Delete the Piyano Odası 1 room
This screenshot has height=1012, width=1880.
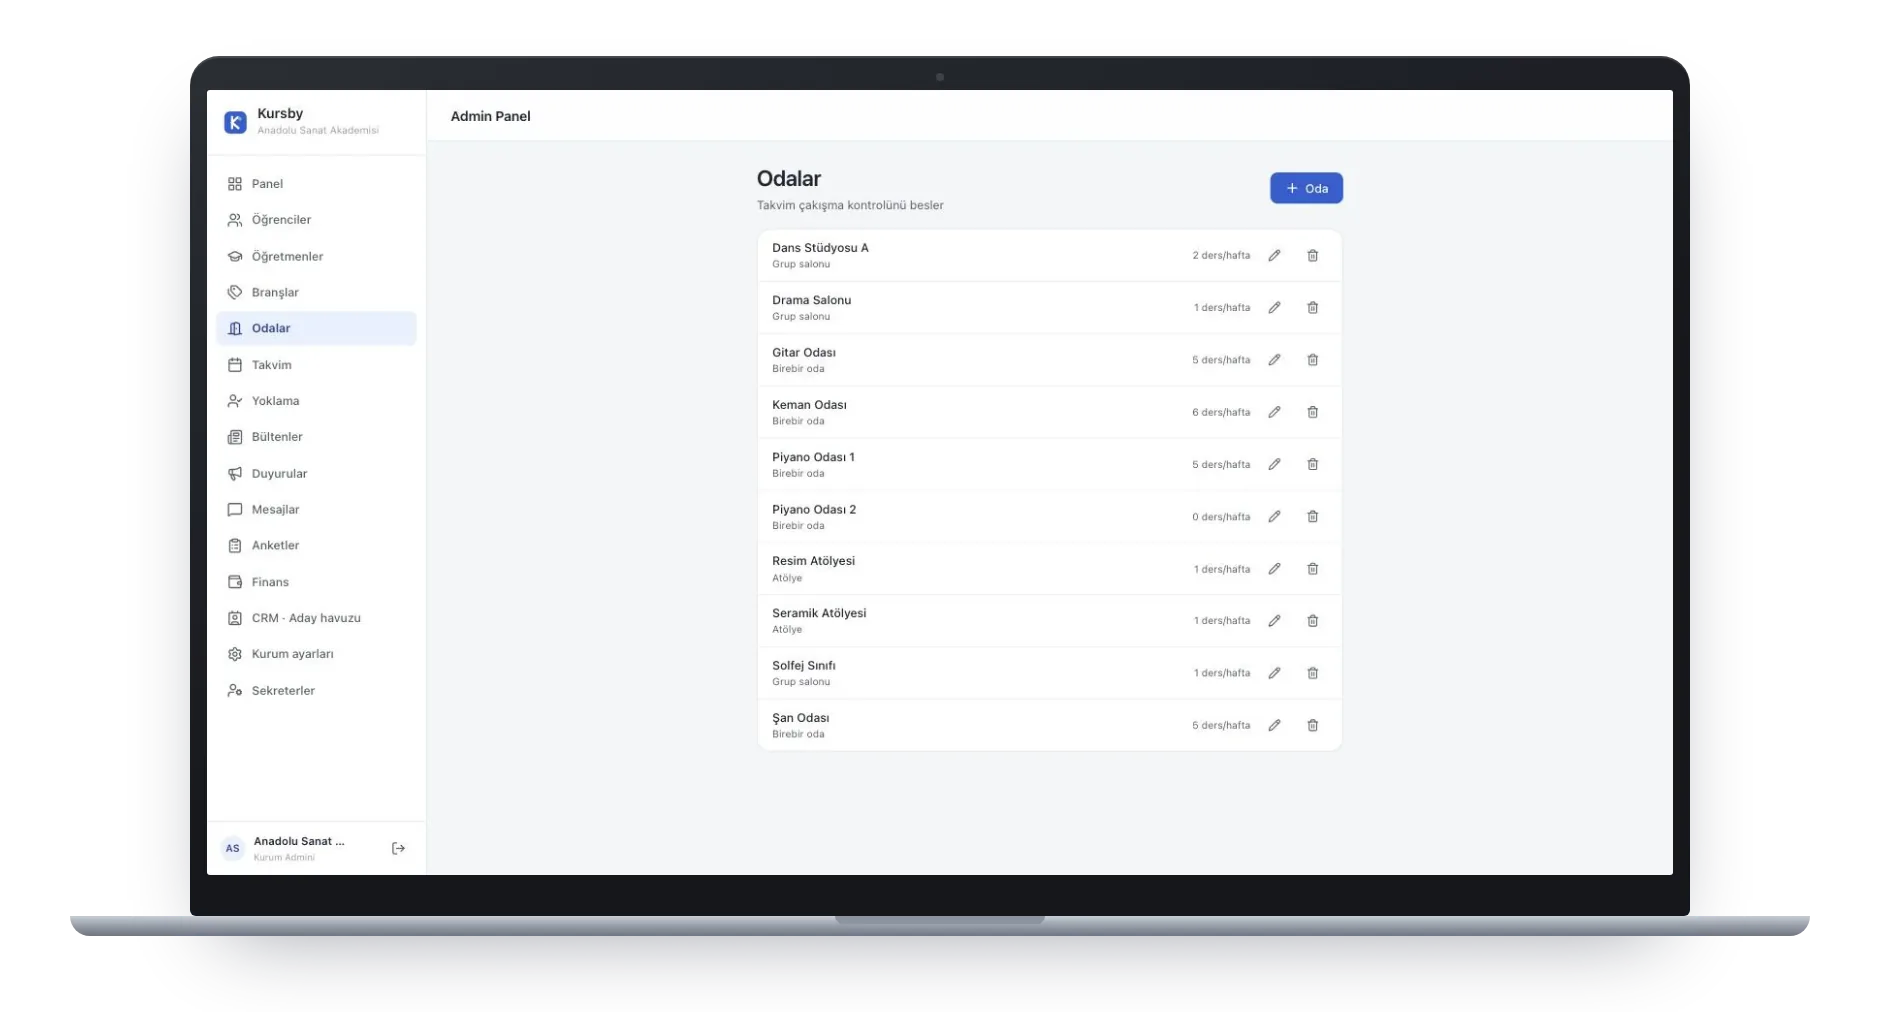[1312, 464]
